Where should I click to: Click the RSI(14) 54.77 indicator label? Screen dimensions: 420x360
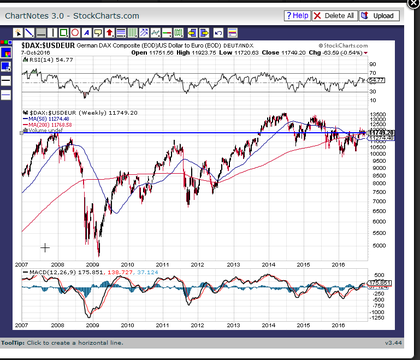48,60
